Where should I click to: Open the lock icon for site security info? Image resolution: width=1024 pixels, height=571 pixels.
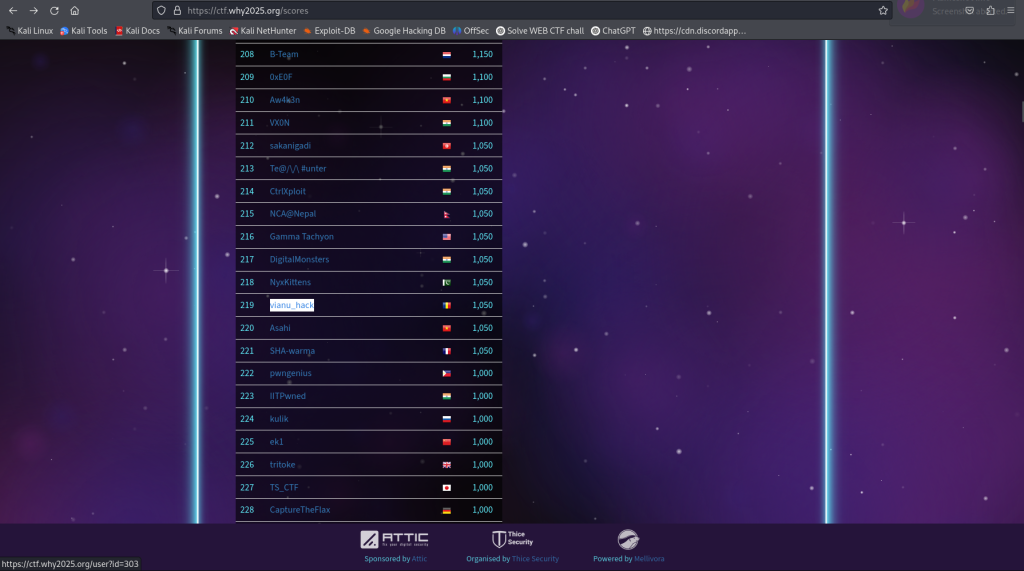pyautogui.click(x=177, y=10)
